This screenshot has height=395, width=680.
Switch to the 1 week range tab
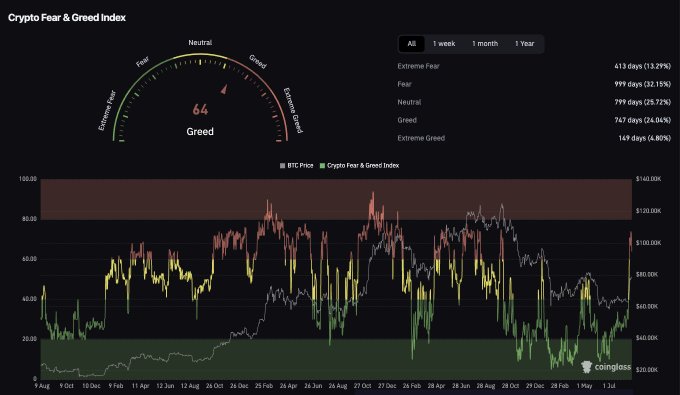(x=444, y=44)
